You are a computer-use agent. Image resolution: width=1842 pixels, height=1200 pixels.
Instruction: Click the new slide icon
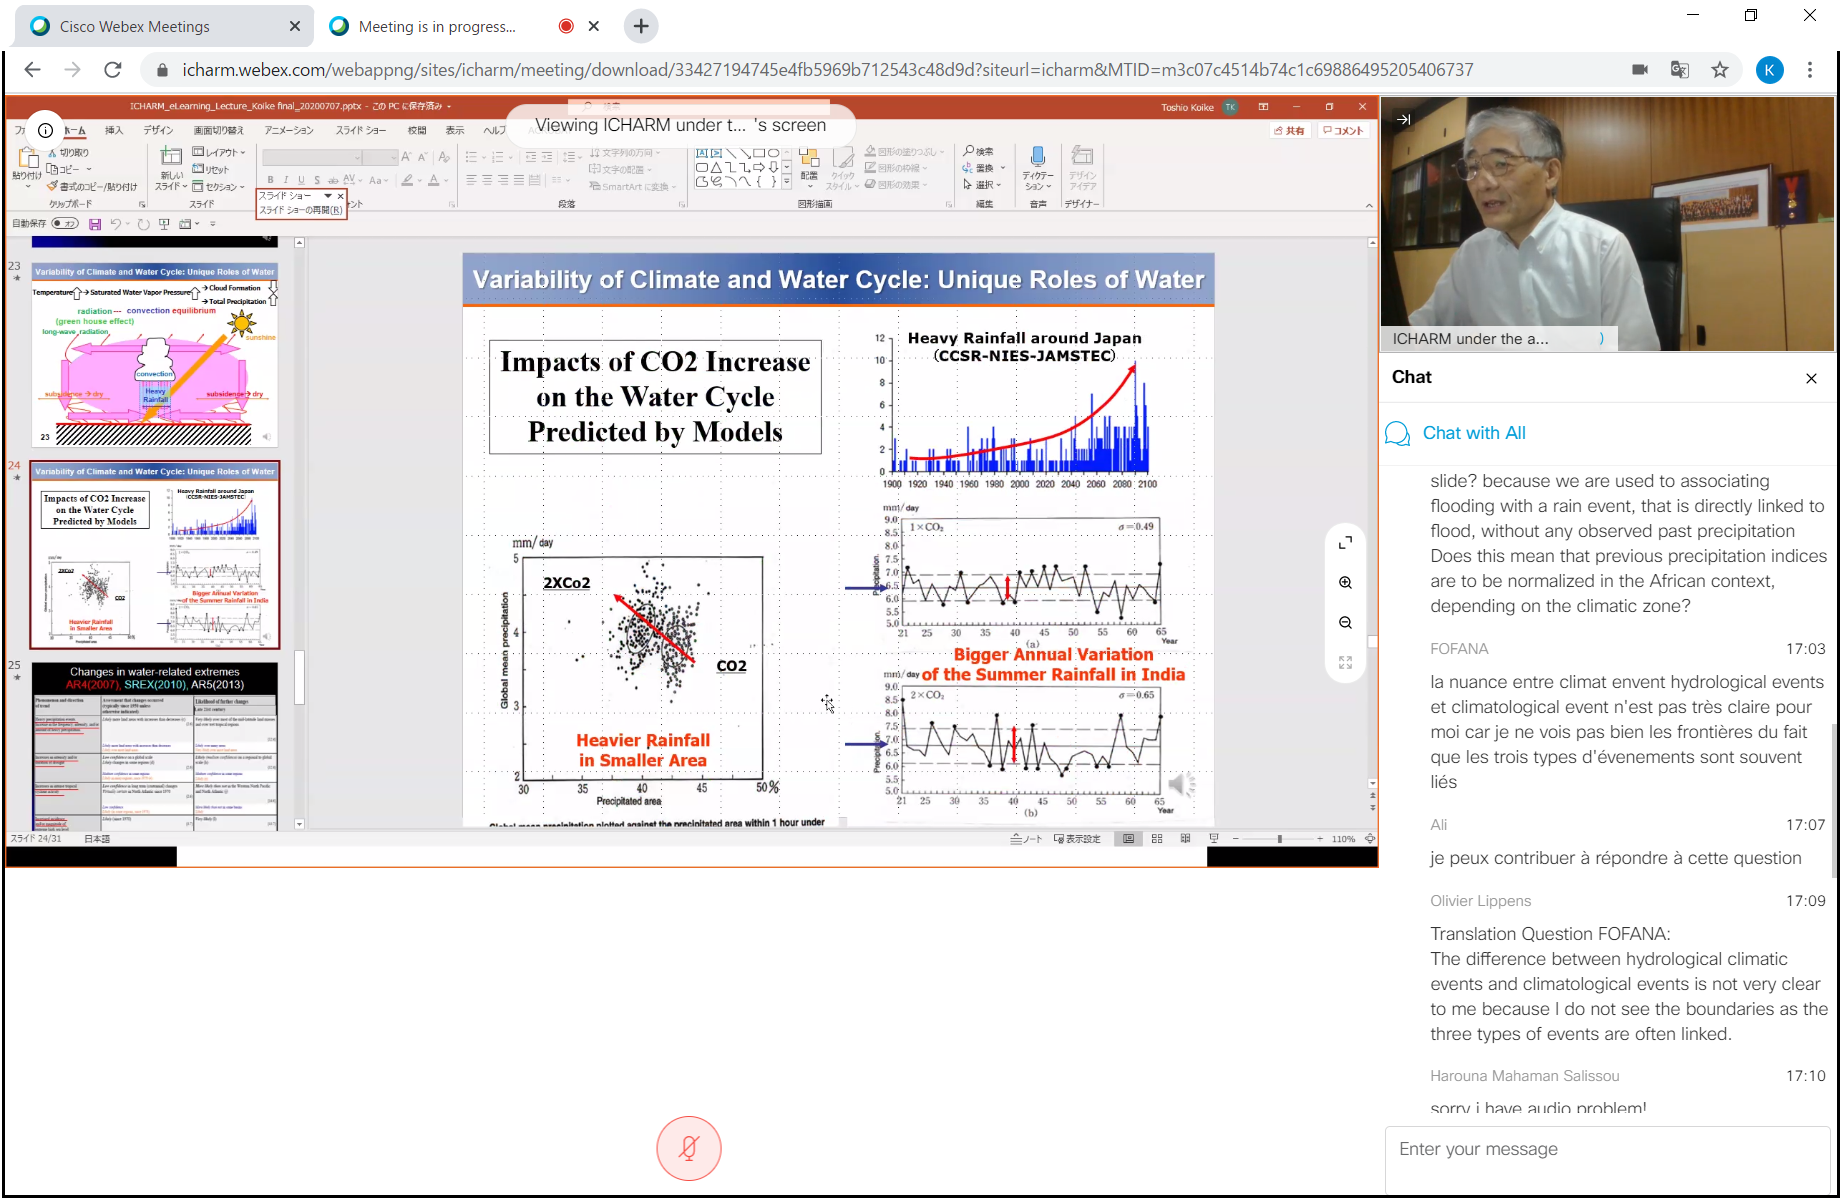[172, 157]
